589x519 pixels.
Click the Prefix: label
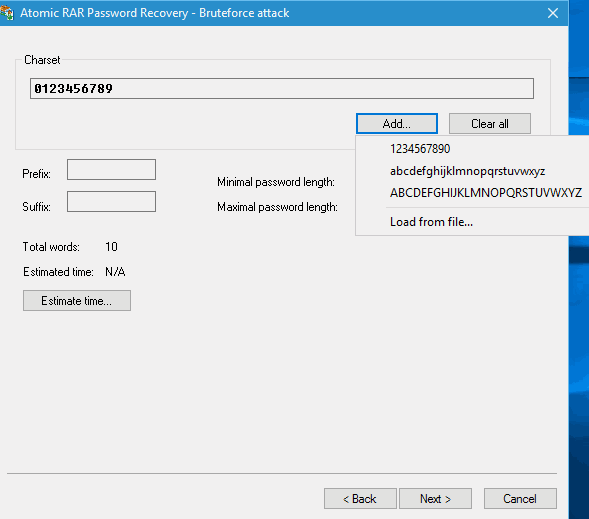[36, 174]
